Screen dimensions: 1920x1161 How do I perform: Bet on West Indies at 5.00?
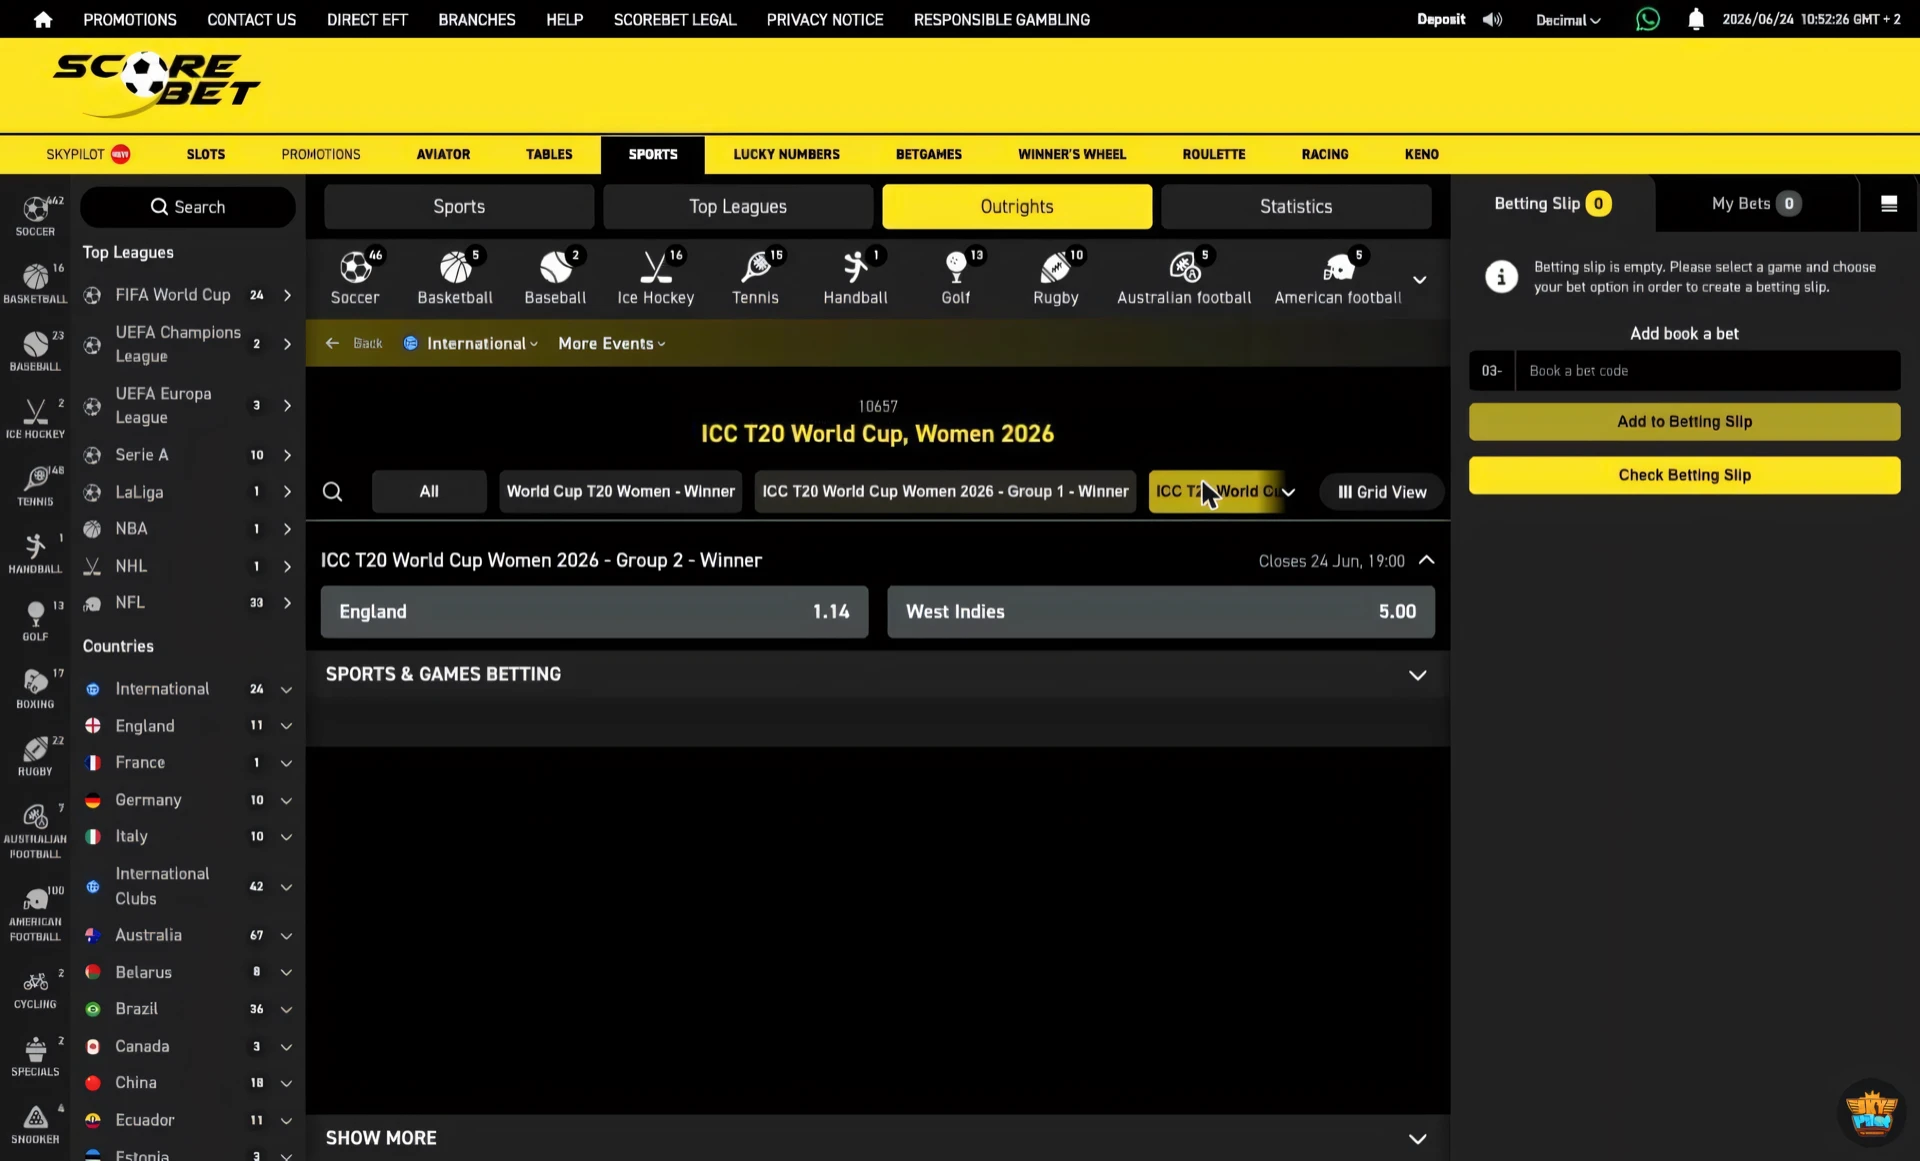click(1160, 612)
